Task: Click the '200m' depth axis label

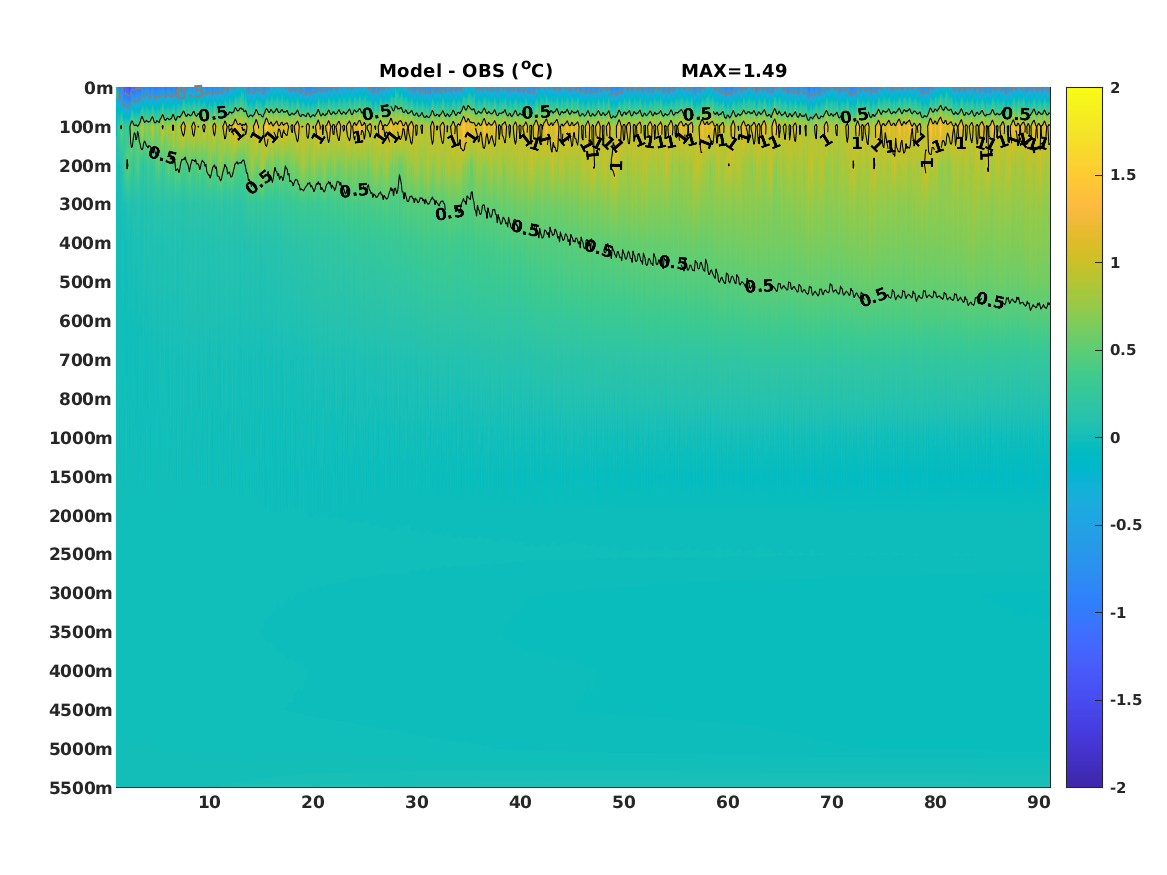Action: click(86, 166)
